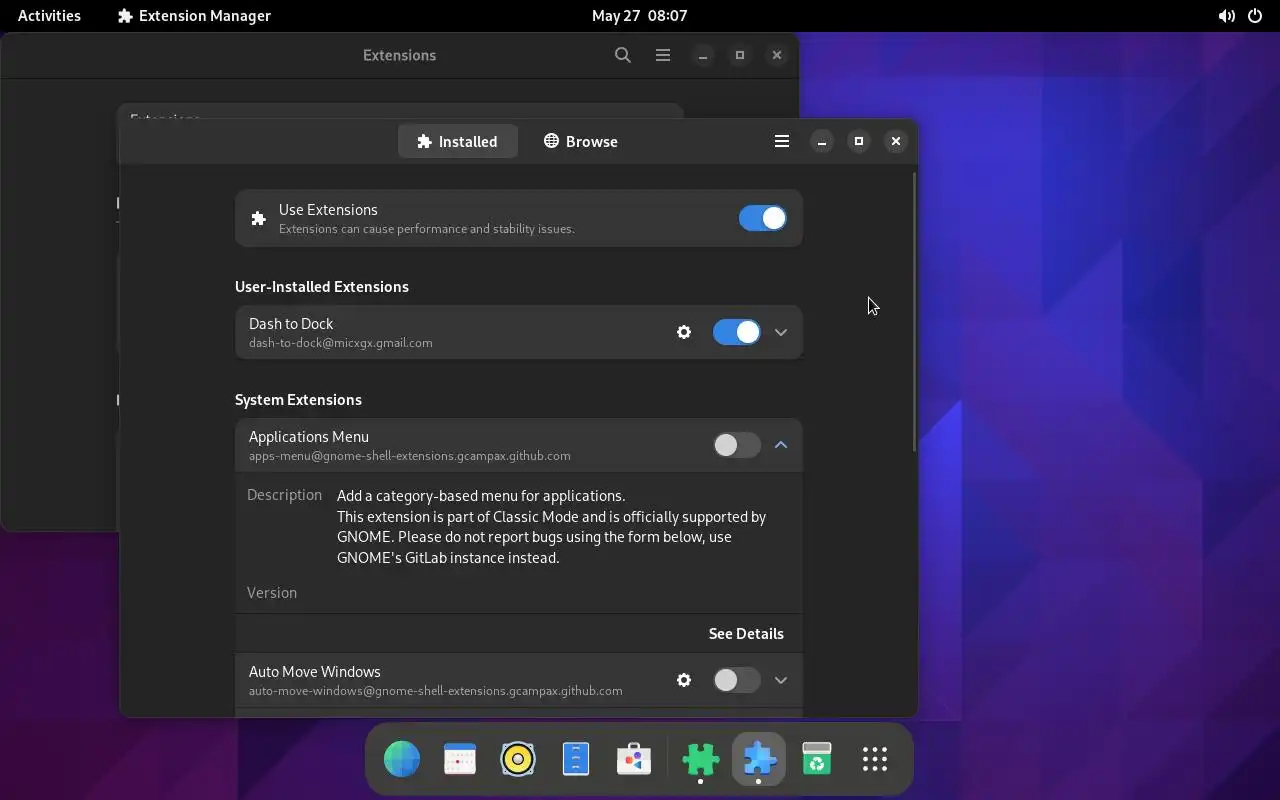This screenshot has height=800, width=1280.
Task: Click the Extension Manager vertical scrollbar
Action: click(914, 312)
